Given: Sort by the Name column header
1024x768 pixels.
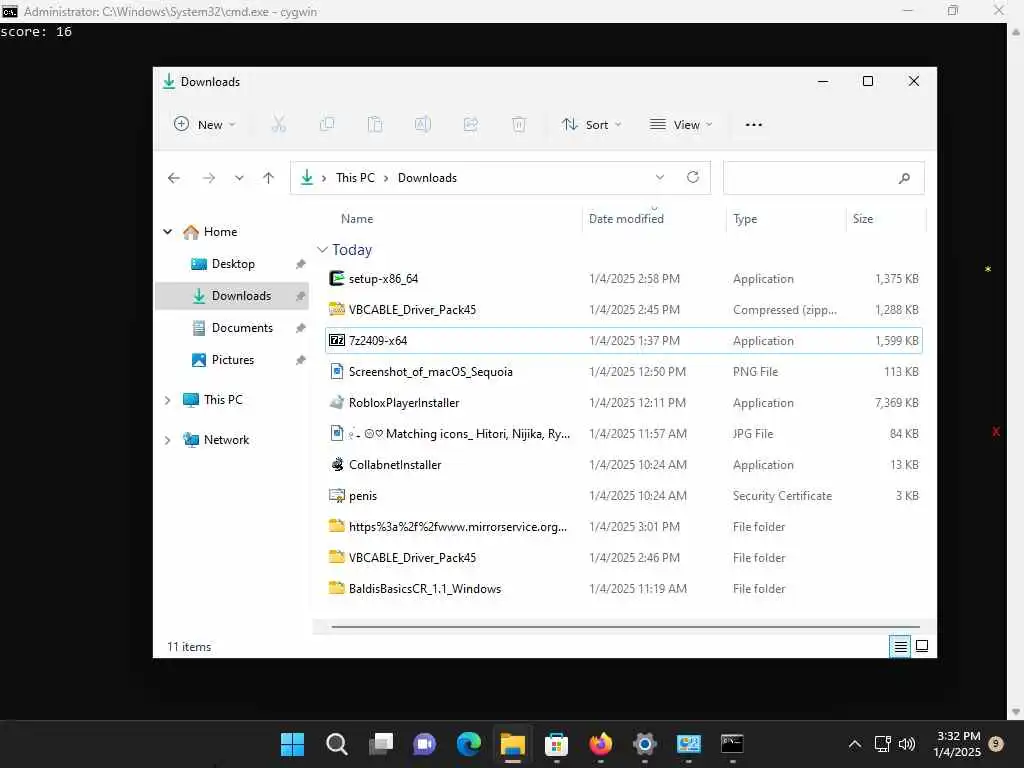Looking at the screenshot, I should pos(357,219).
